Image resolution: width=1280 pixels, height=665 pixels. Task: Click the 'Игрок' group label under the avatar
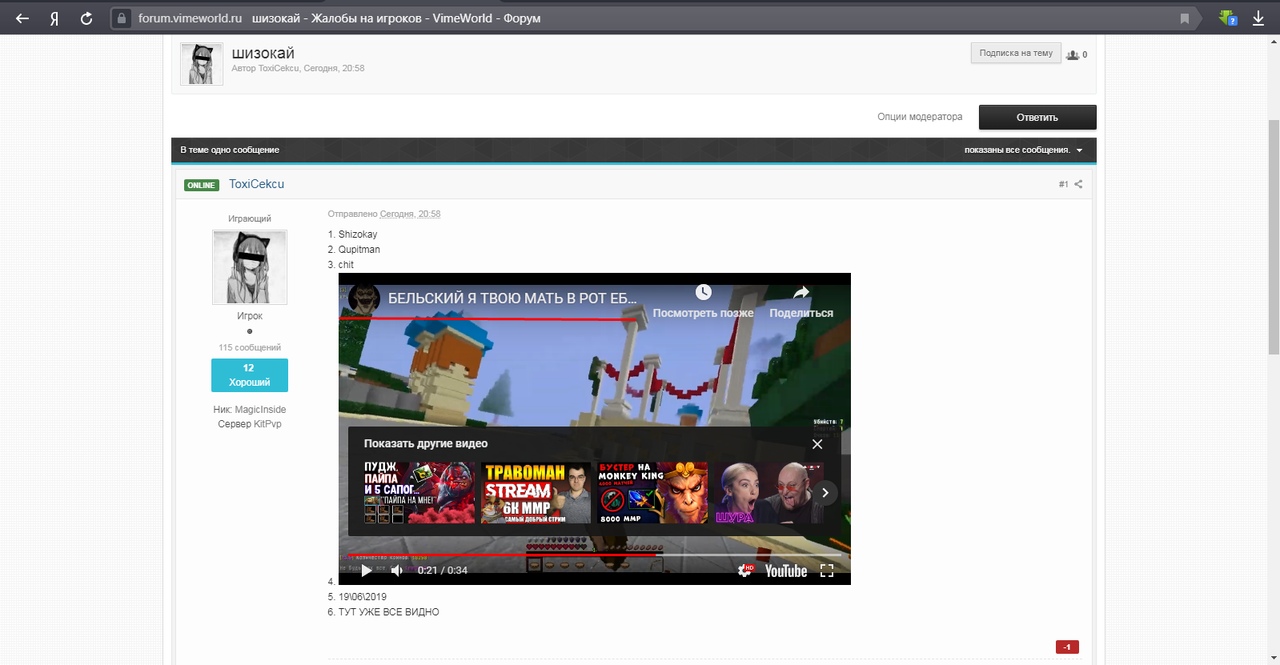coord(250,316)
